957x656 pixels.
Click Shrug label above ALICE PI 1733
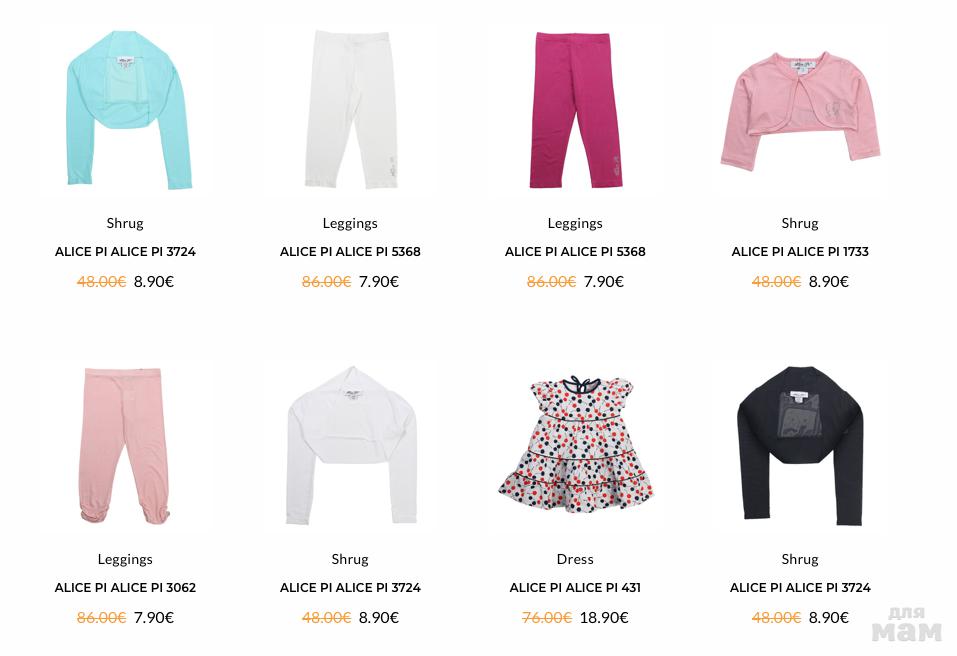[x=800, y=223]
